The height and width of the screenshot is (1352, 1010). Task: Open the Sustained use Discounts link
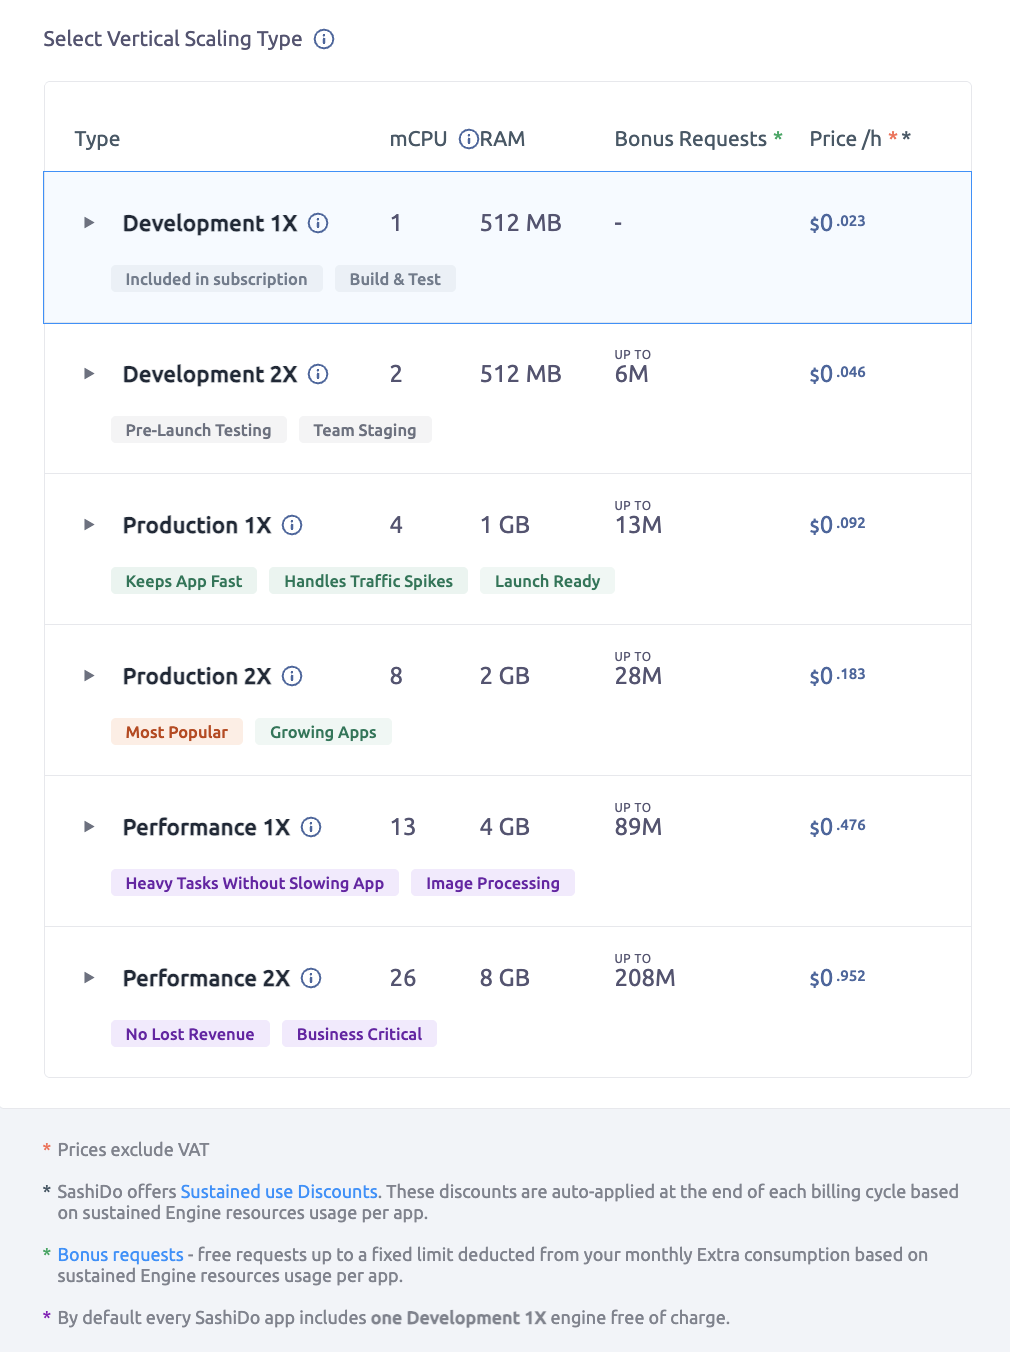[x=279, y=1192]
